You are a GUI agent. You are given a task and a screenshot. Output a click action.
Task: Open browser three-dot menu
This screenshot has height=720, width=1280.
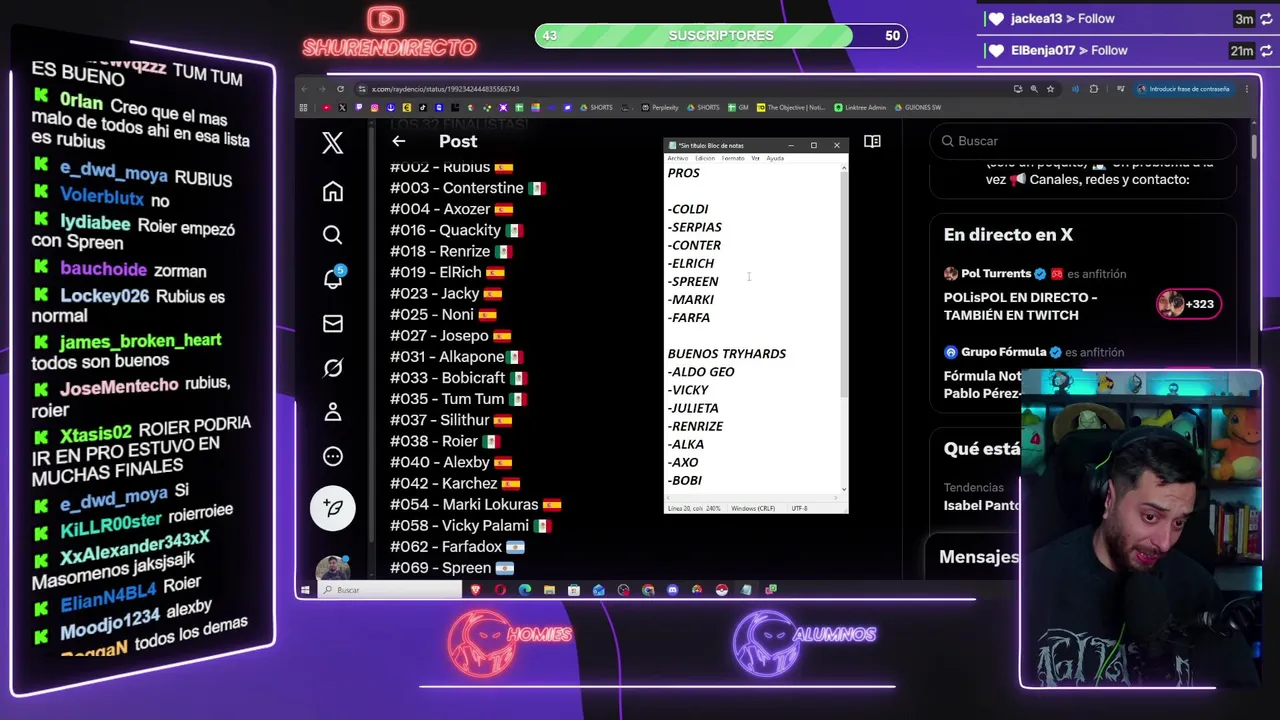(x=1247, y=89)
